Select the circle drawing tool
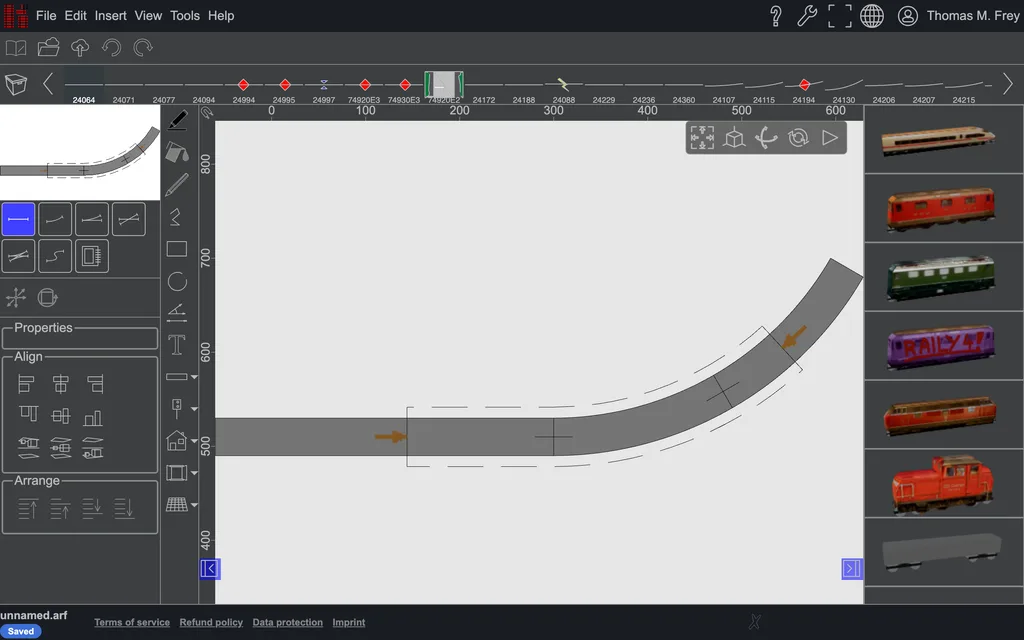 (177, 281)
